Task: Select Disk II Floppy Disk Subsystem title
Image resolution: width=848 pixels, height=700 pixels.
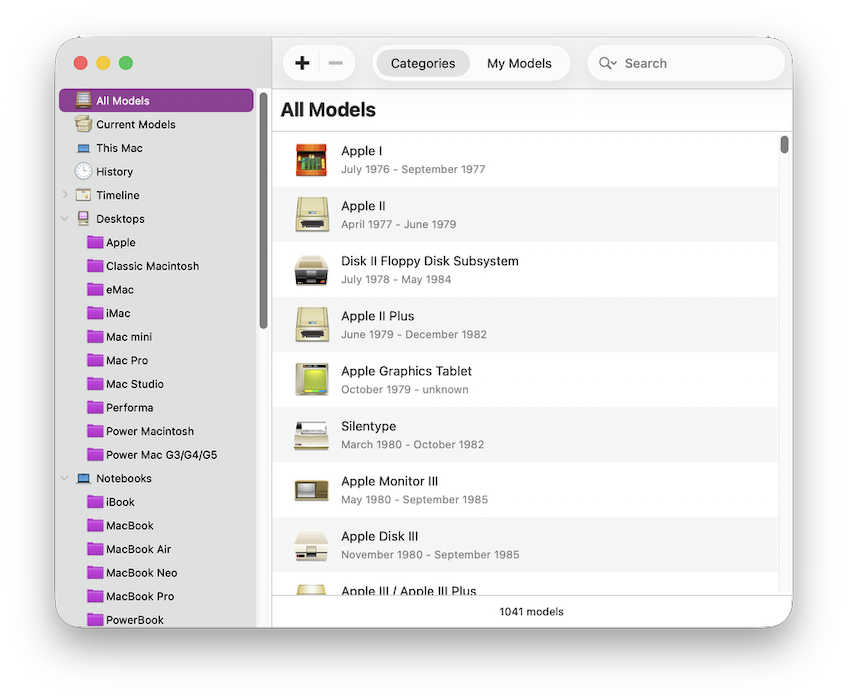Action: pyautogui.click(x=430, y=261)
